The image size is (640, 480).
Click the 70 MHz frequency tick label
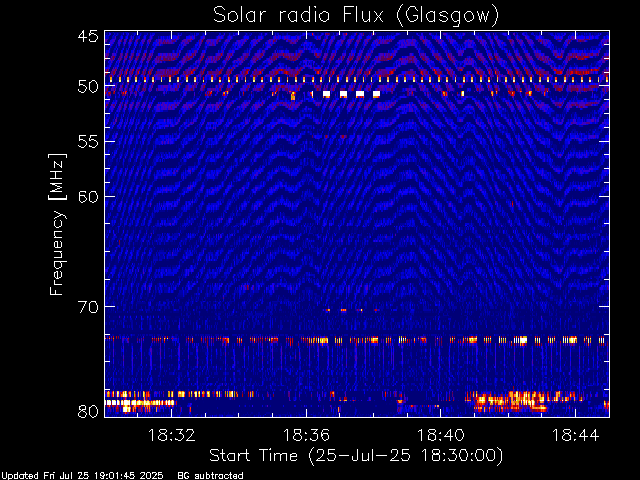pos(88,307)
